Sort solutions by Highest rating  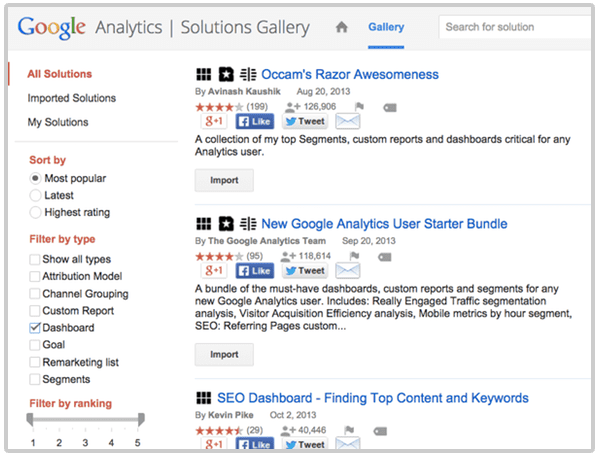[x=35, y=212]
